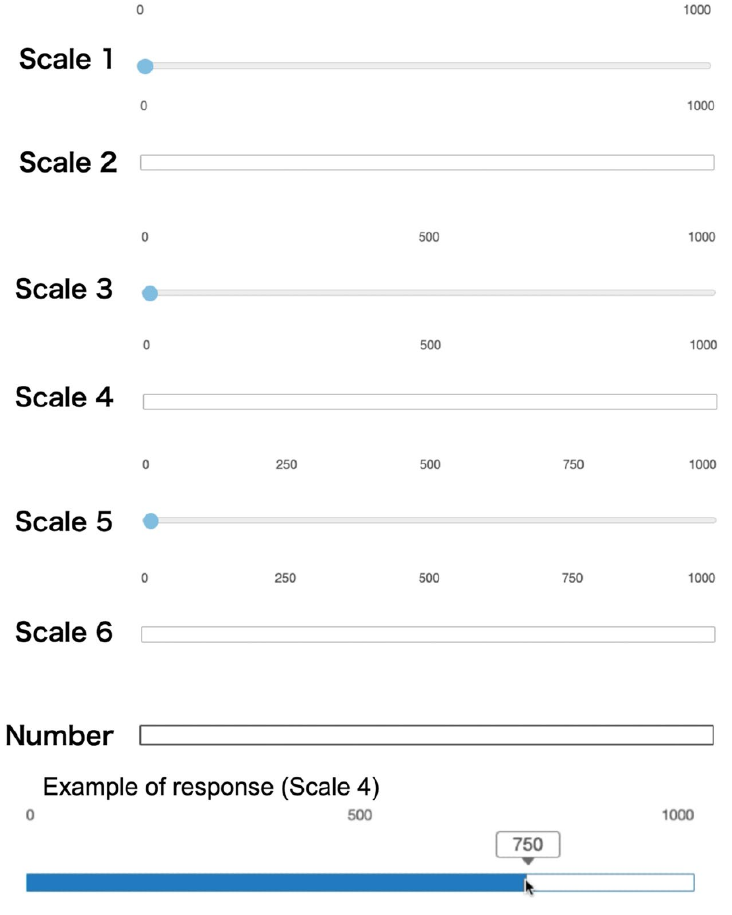Screen dimensions: 732x915
Task: Click the 250 label above Scale 5
Action: click(x=287, y=465)
